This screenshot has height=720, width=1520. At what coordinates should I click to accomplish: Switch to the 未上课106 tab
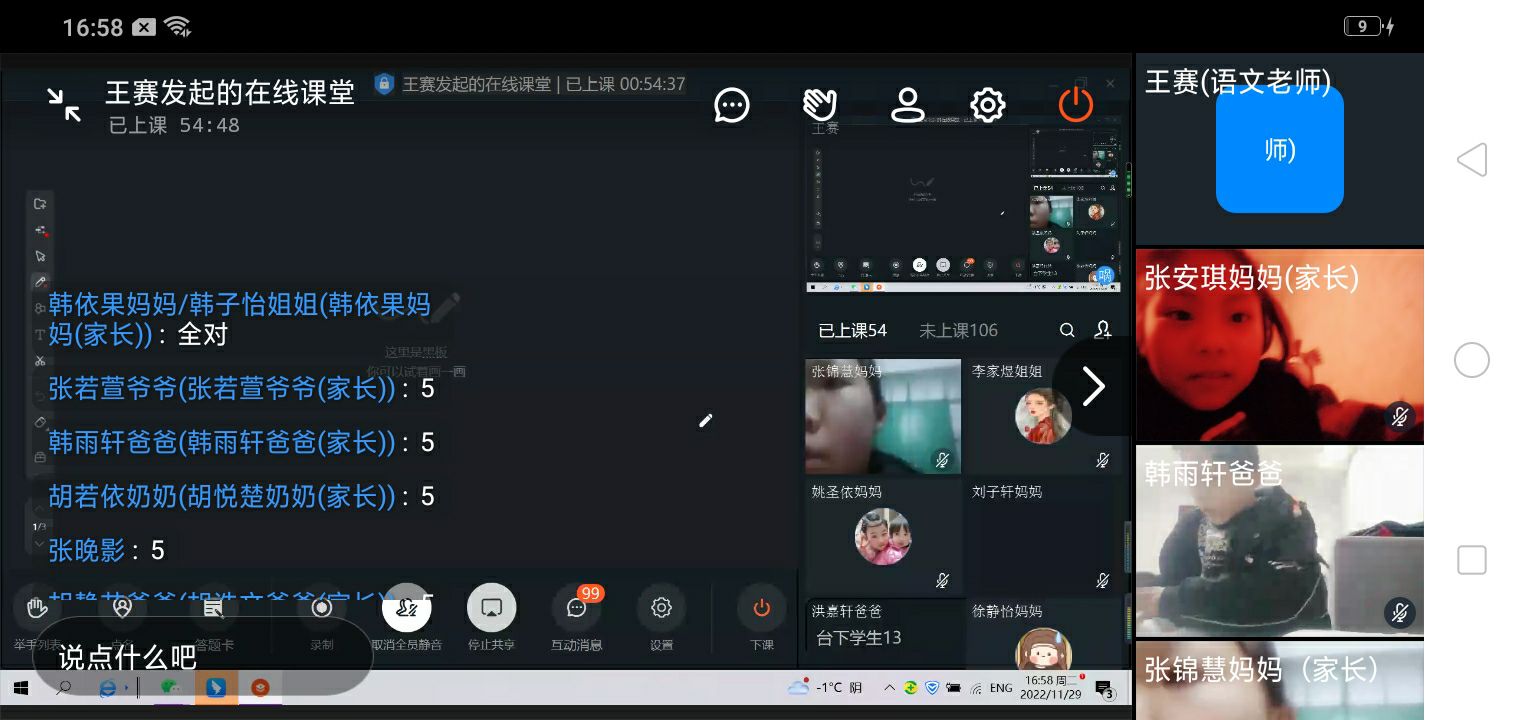coord(958,331)
